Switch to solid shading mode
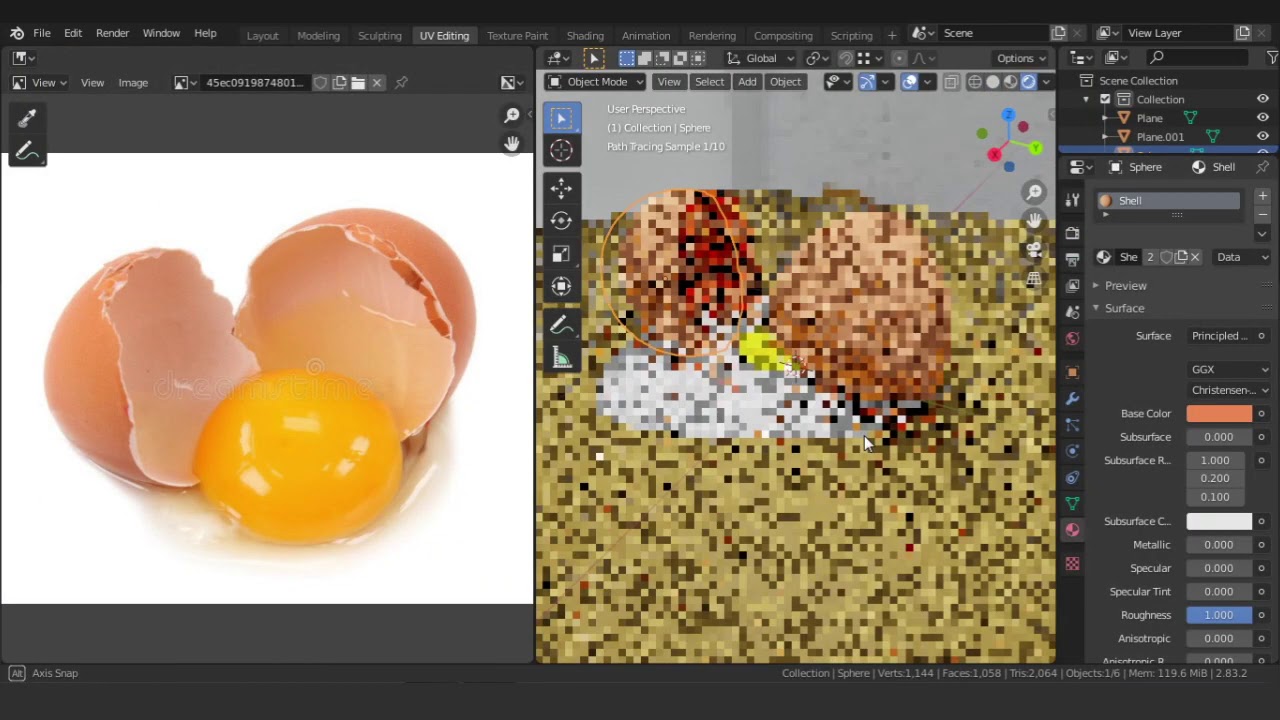The height and width of the screenshot is (720, 1280). click(x=992, y=82)
